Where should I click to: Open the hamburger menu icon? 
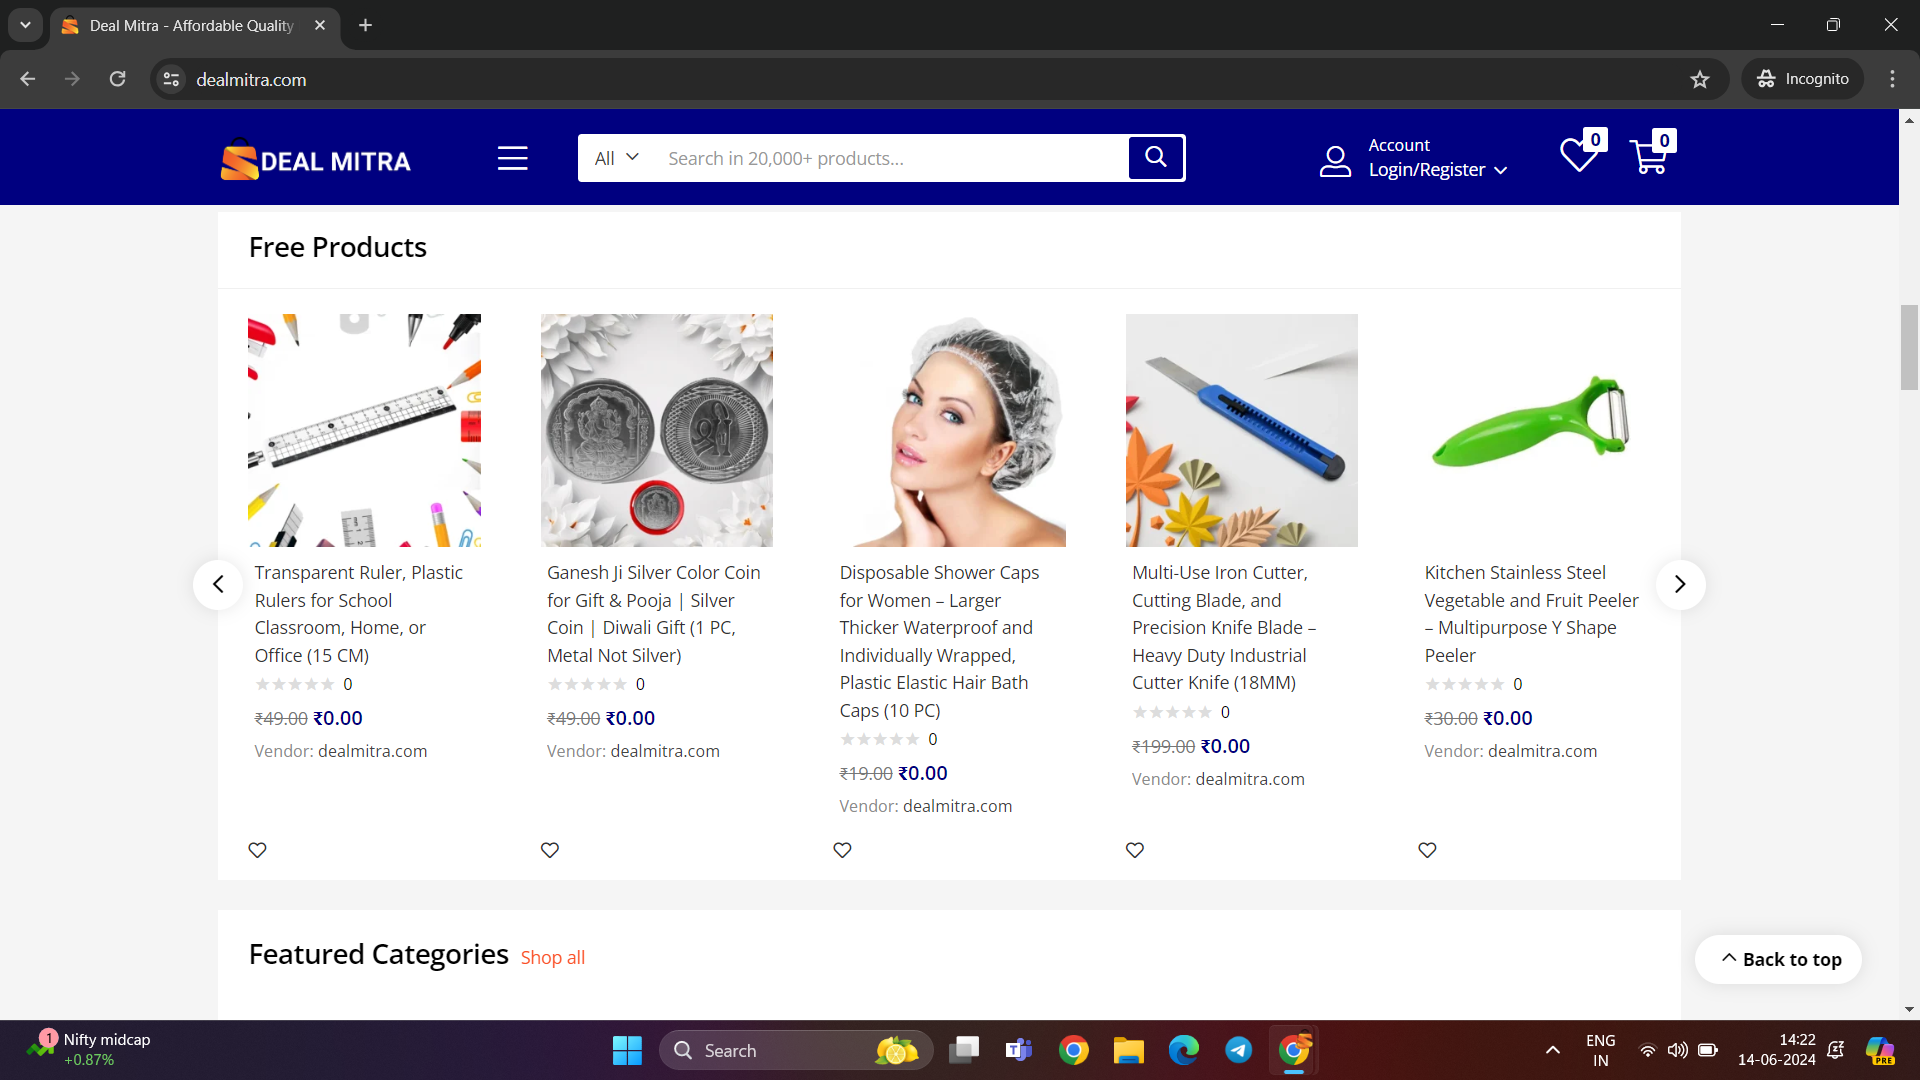(x=512, y=158)
